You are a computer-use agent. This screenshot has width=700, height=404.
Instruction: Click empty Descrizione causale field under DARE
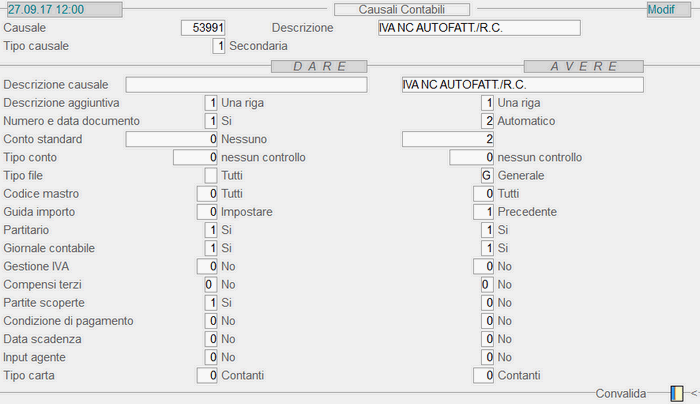(x=255, y=85)
